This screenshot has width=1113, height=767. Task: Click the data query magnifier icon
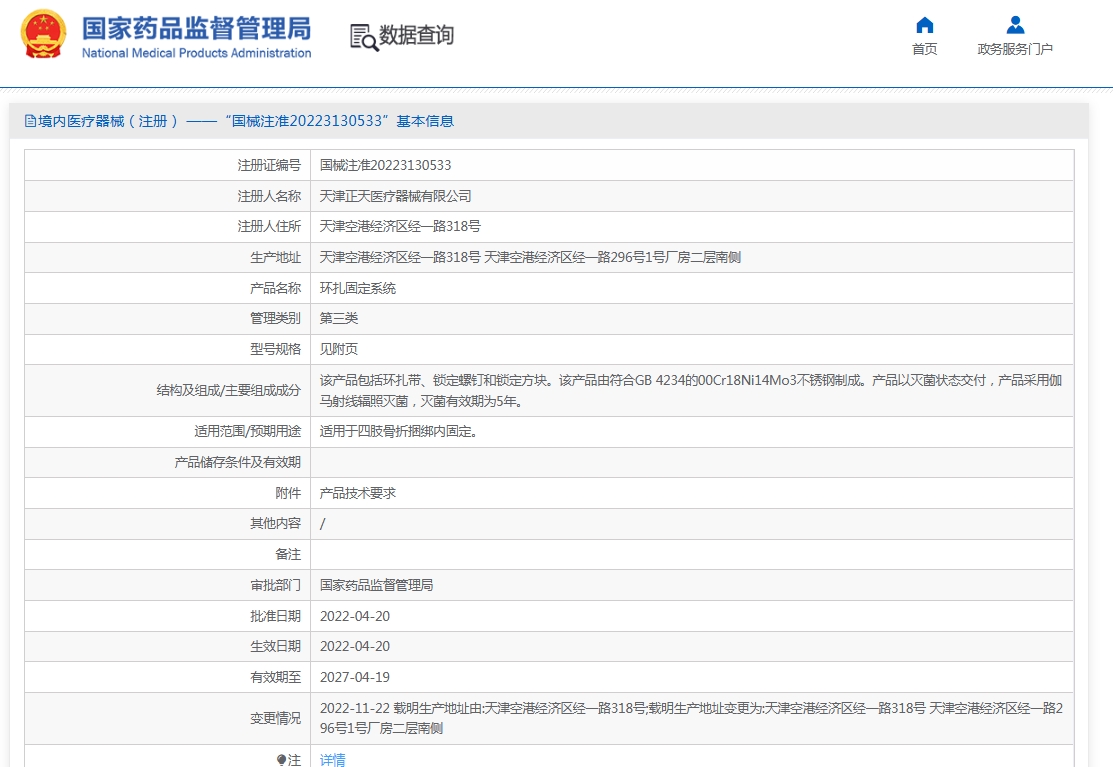(364, 37)
